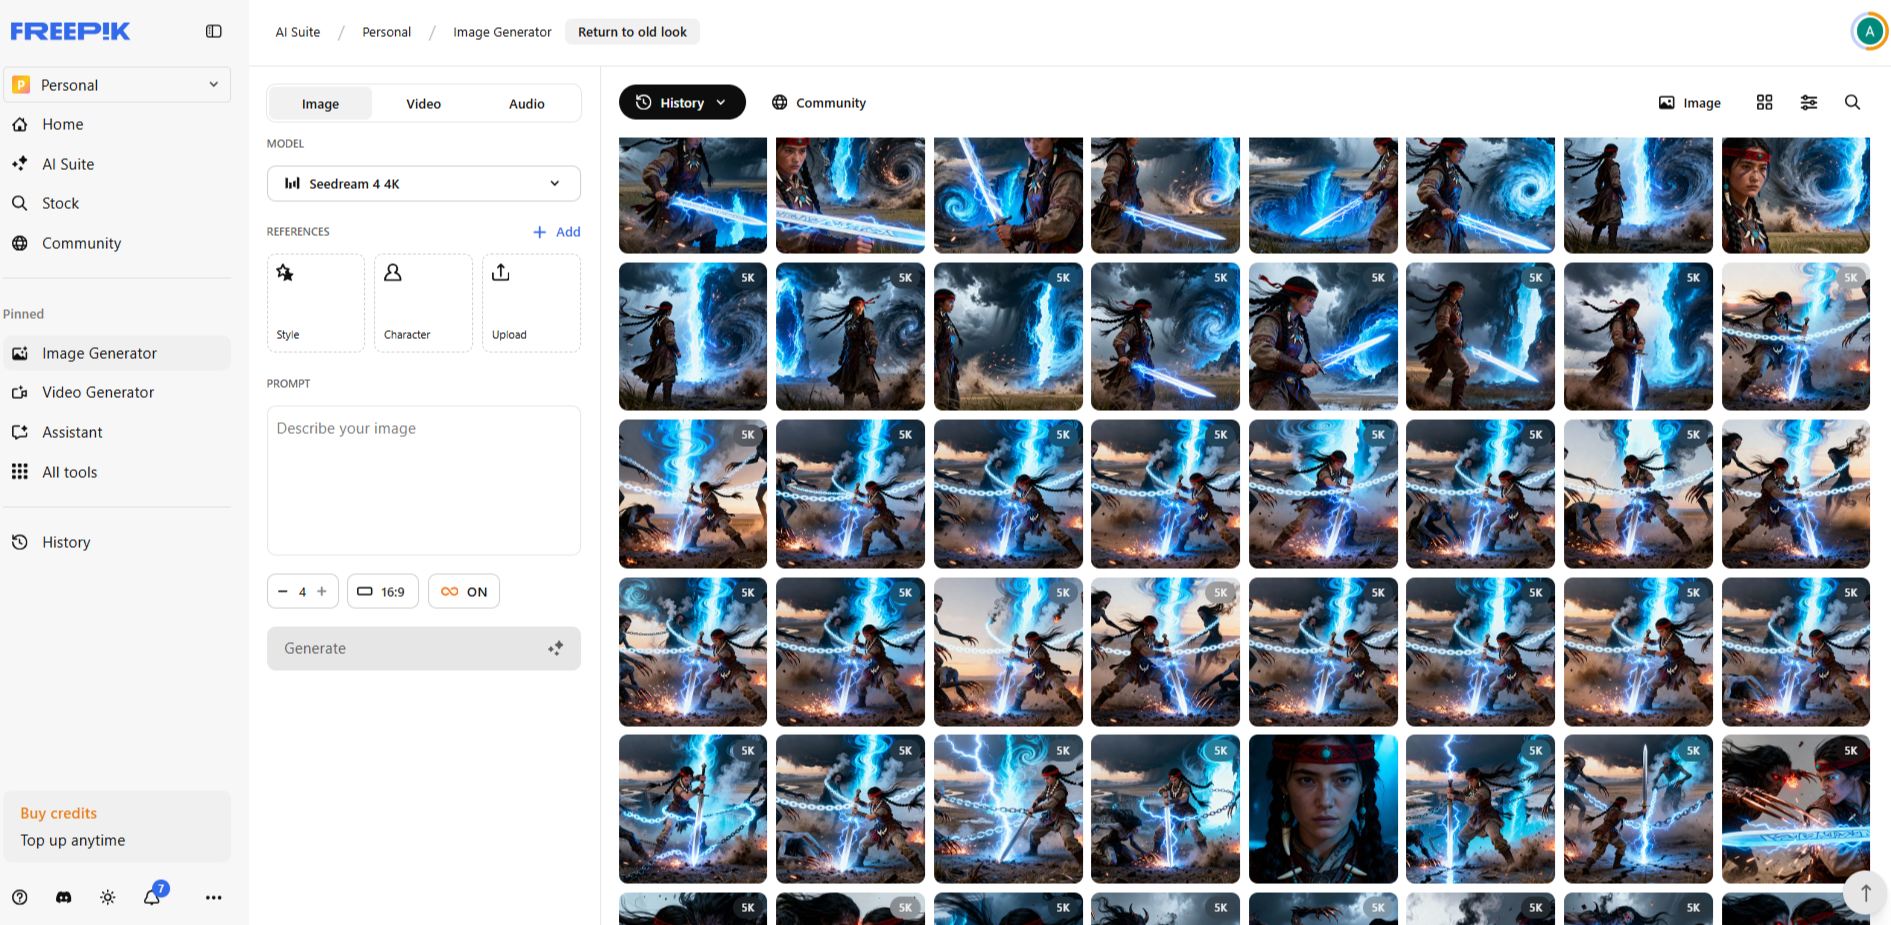
Task: Click AI Suite breadcrumb
Action: (298, 32)
